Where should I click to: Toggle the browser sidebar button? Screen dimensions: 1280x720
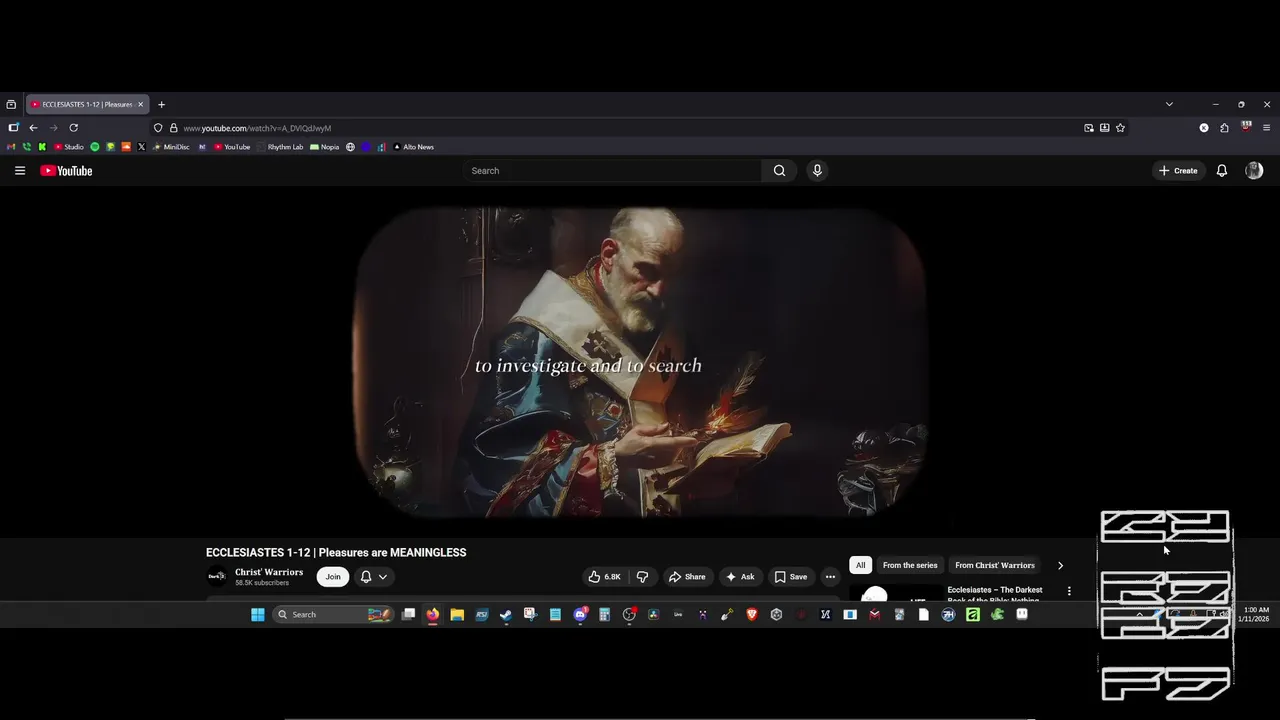(13, 128)
